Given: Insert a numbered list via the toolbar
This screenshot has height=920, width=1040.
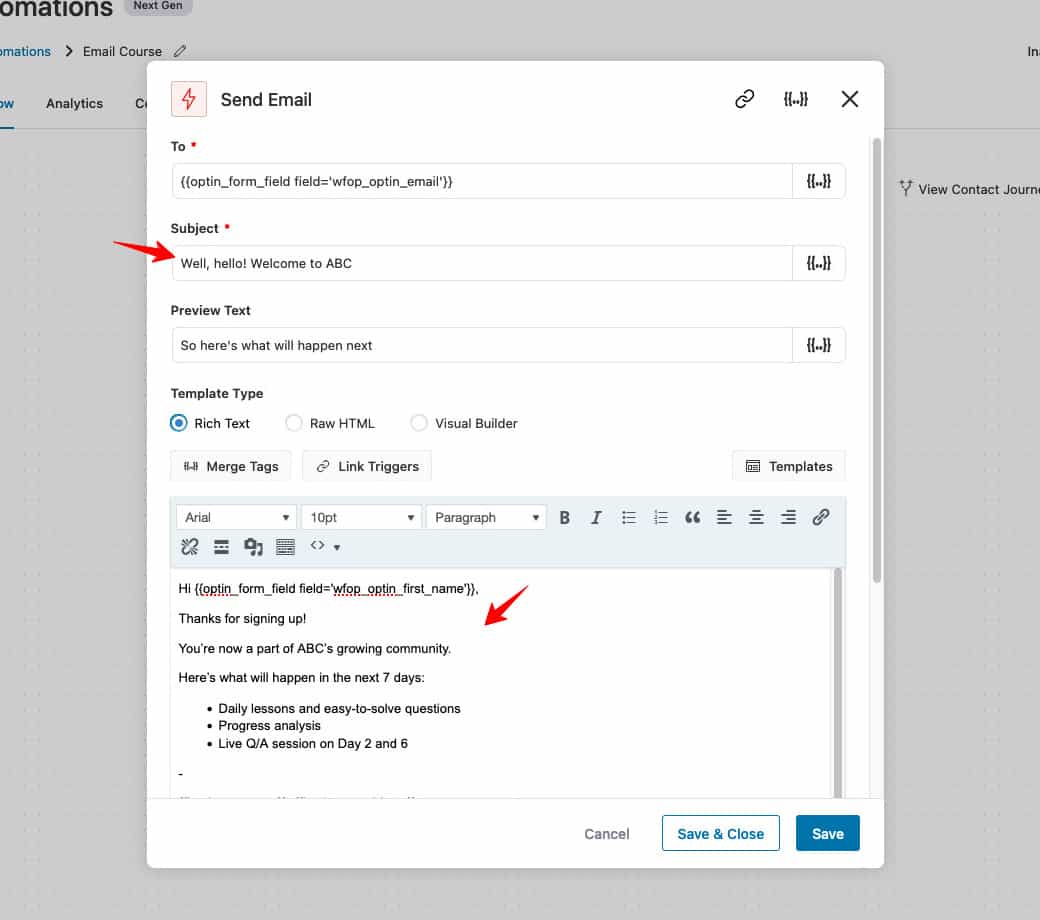Looking at the screenshot, I should tap(660, 517).
